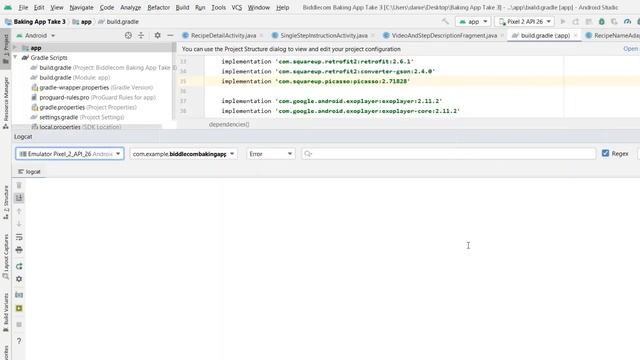640x360 pixels.
Task: Click the Make Project hammer icon
Action: (445, 21)
